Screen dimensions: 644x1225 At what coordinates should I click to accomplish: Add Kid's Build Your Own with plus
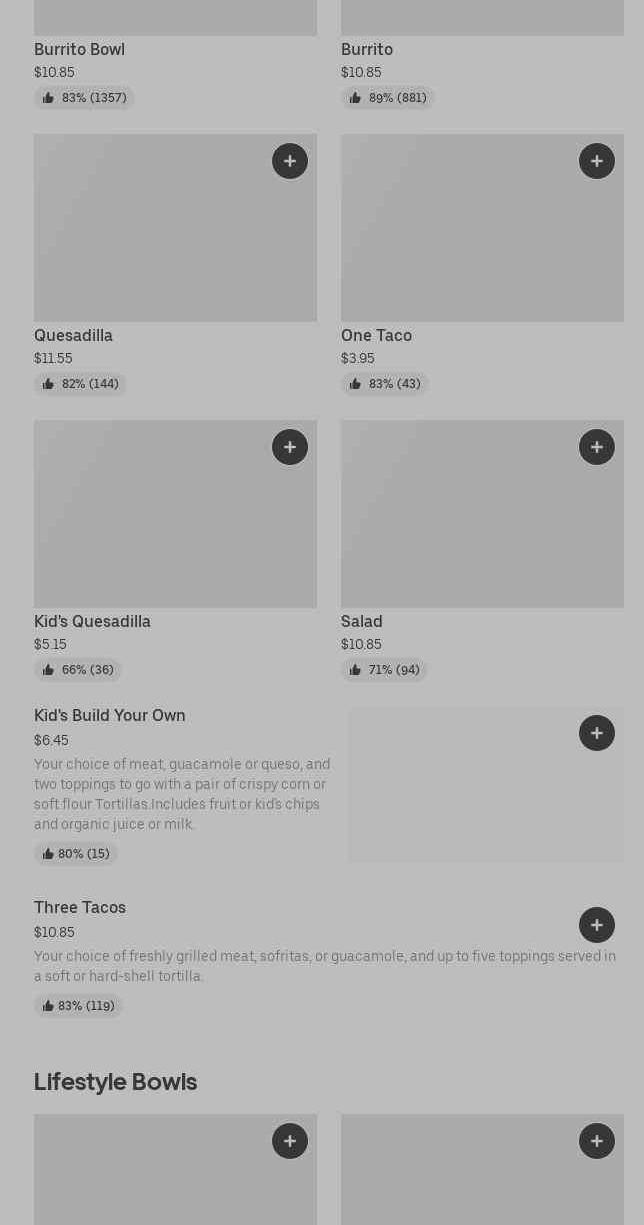pyautogui.click(x=597, y=733)
